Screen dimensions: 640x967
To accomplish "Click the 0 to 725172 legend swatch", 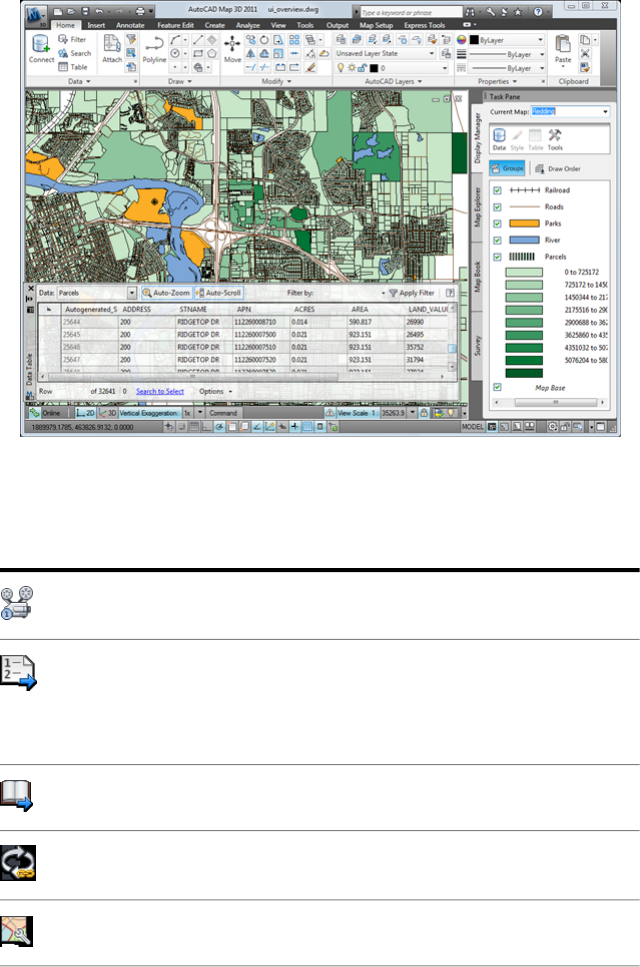I will tap(524, 272).
